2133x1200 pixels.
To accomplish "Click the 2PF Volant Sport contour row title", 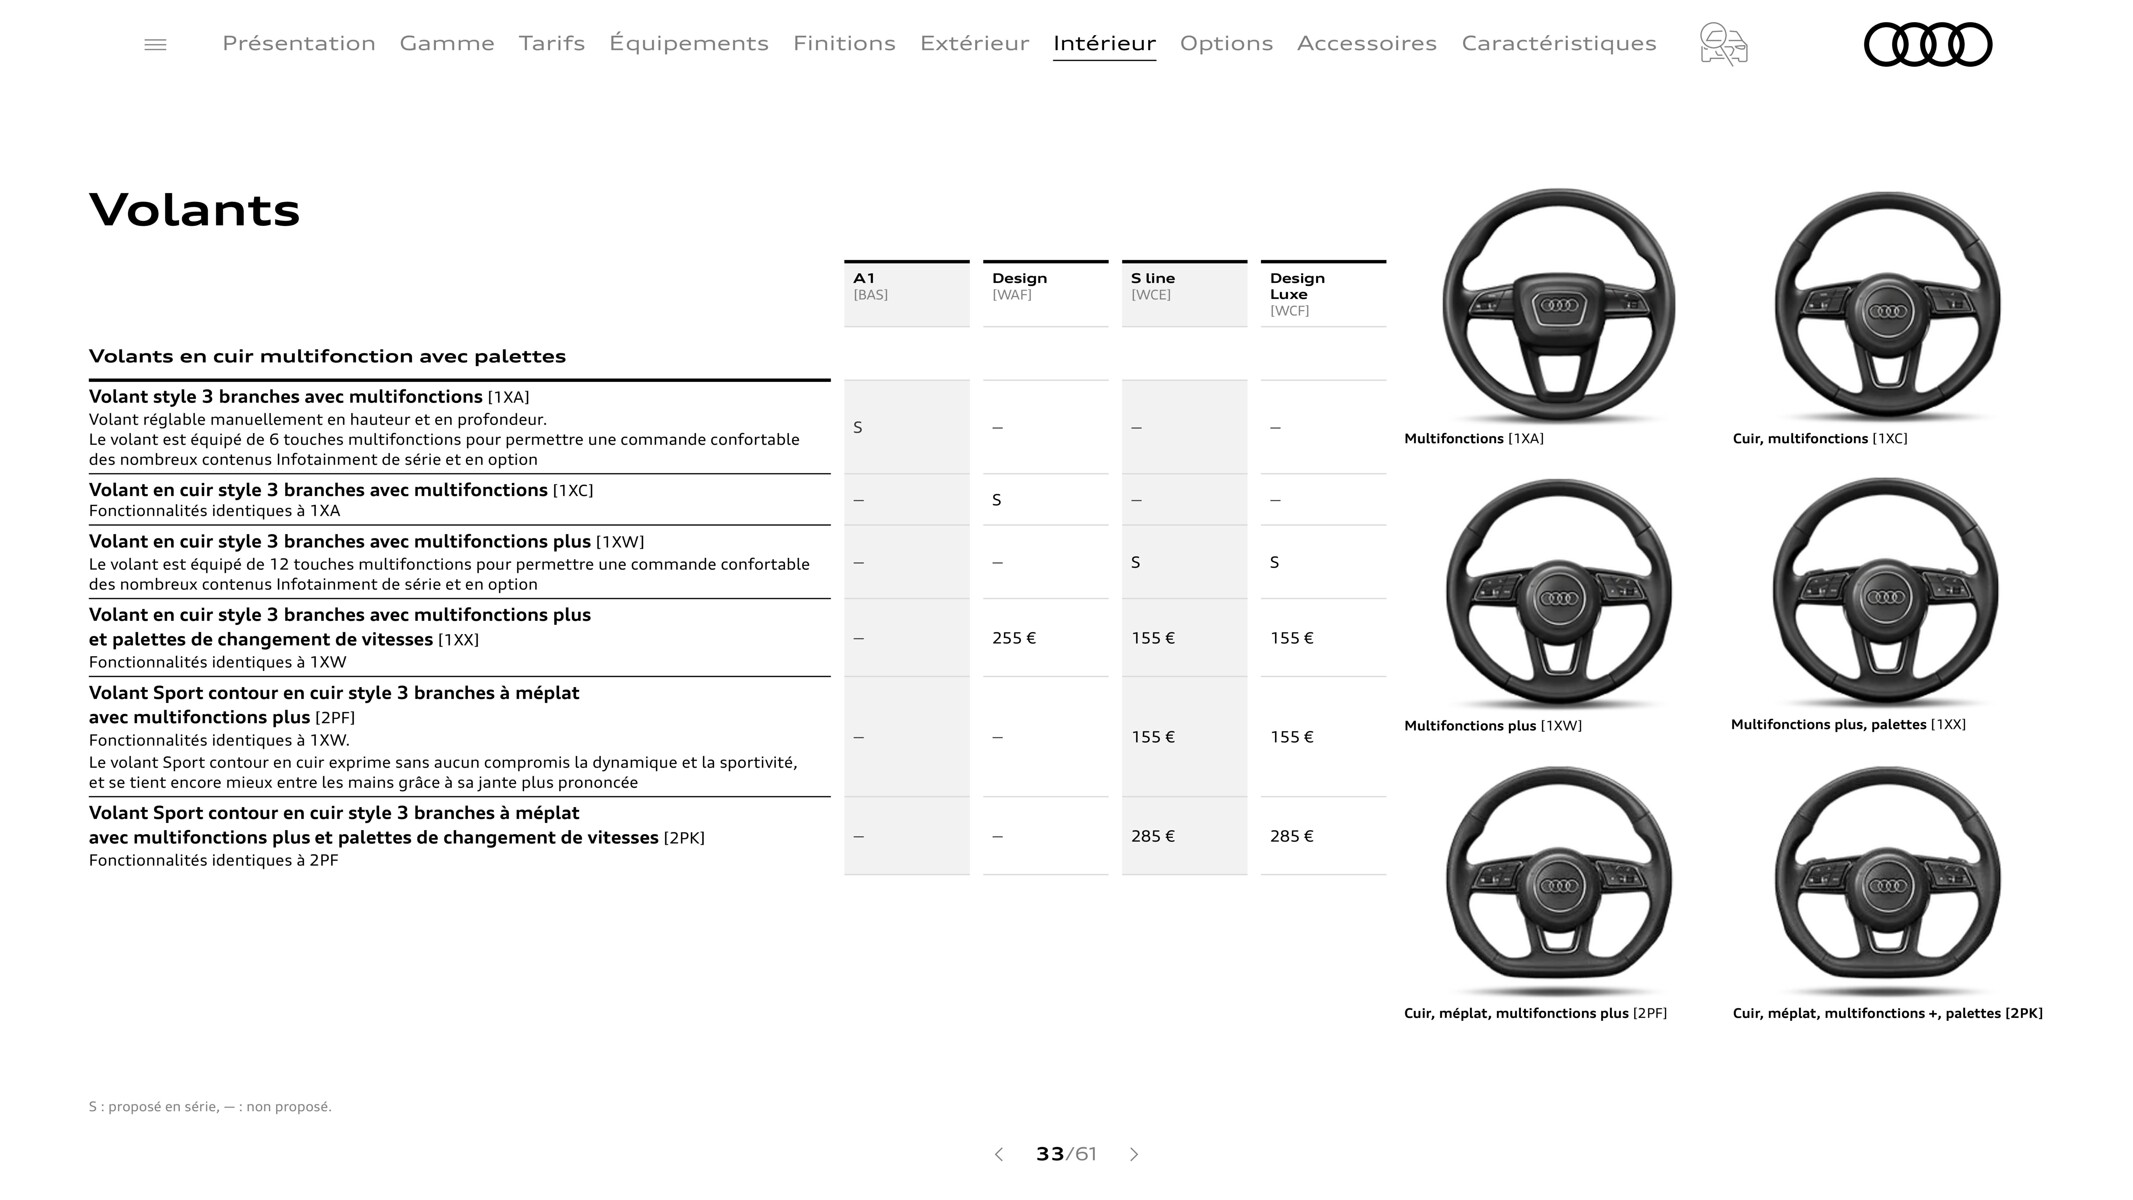I will click(x=334, y=705).
